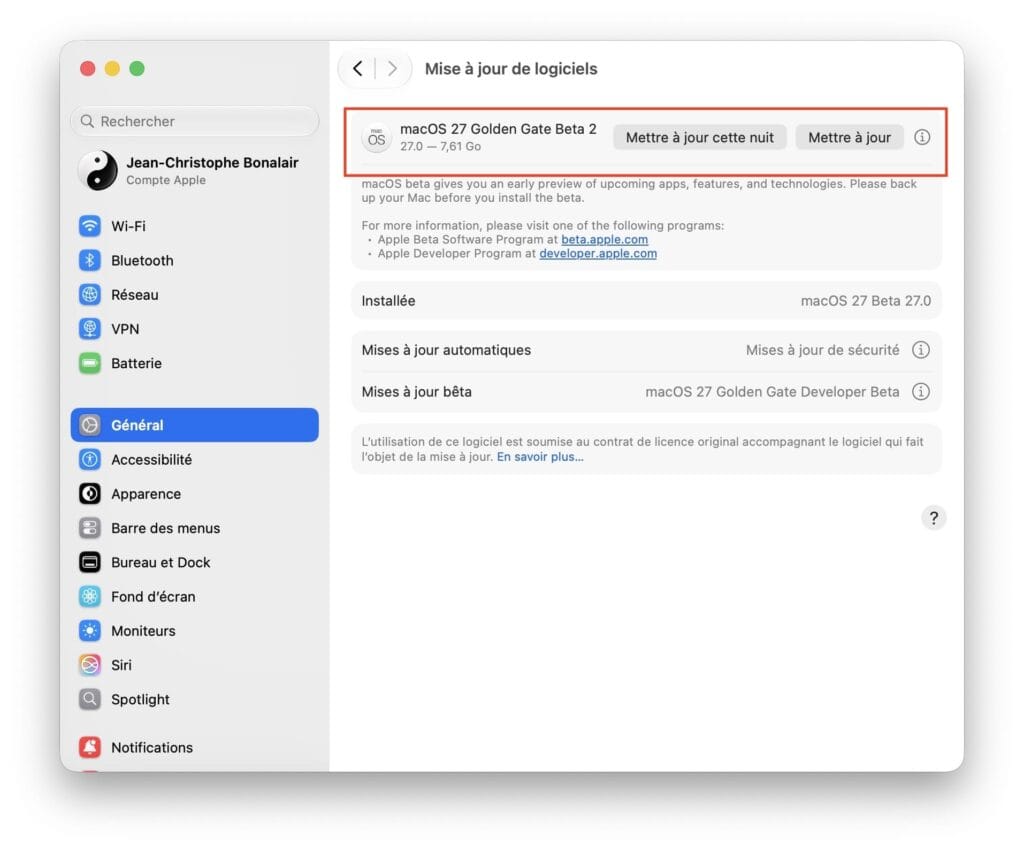Show info for macOS 27 Beta 2 update
The width and height of the screenshot is (1024, 851).
point(921,137)
